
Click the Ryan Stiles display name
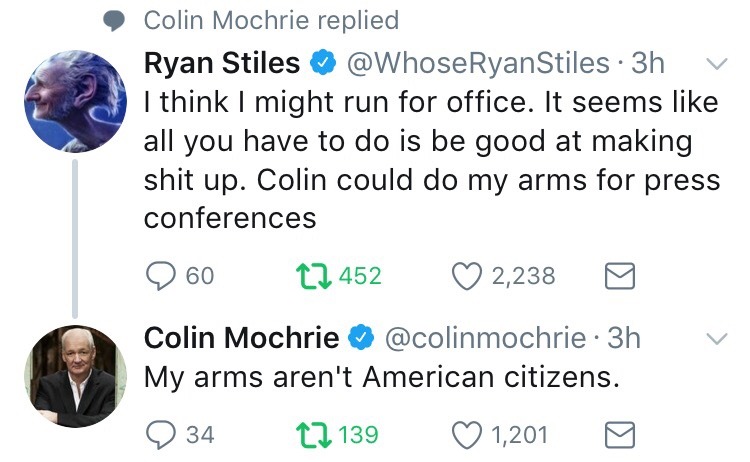tap(222, 63)
